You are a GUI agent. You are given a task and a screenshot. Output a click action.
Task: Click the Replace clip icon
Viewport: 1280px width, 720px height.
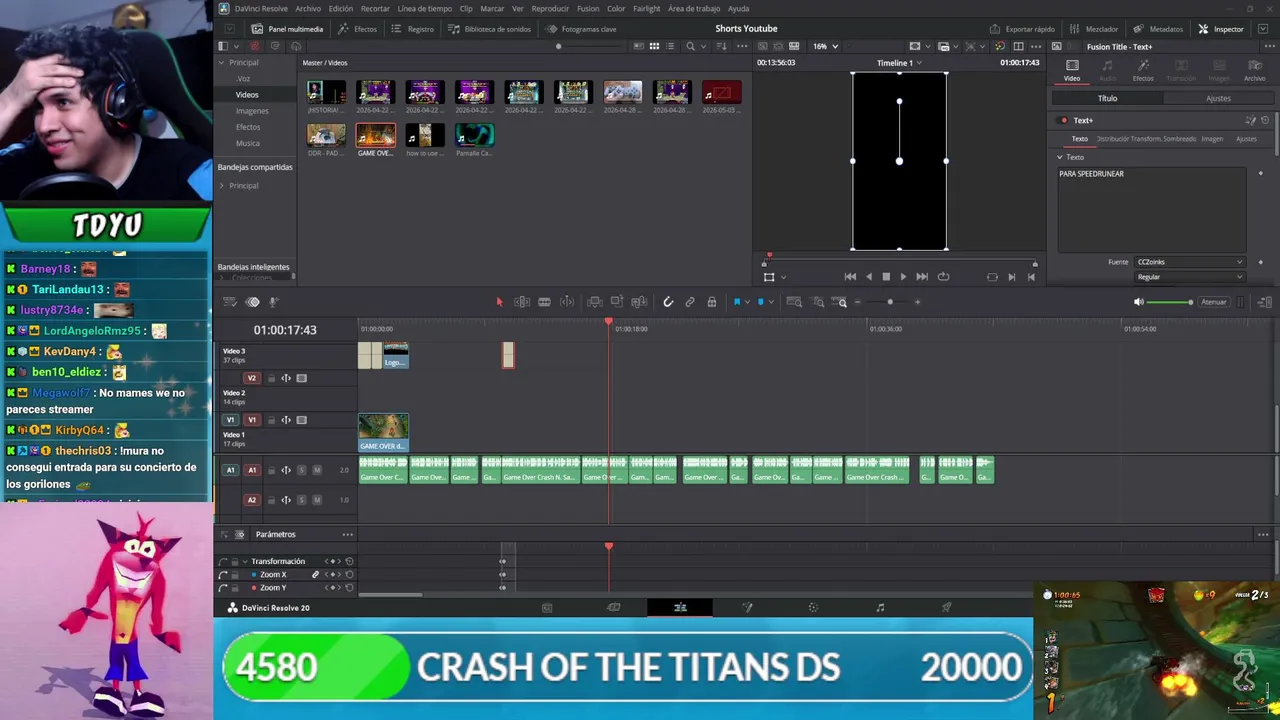point(640,302)
